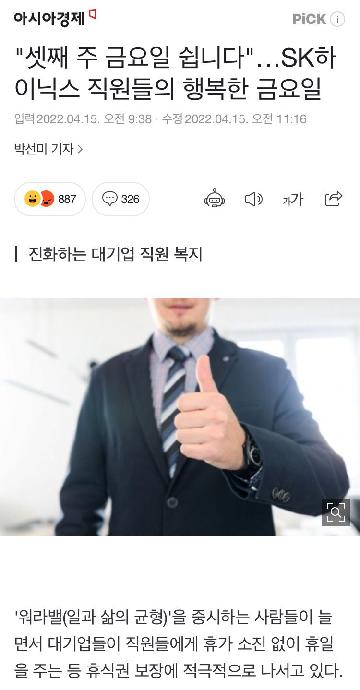Enlarge photo with magnifier icon

(x=336, y=512)
